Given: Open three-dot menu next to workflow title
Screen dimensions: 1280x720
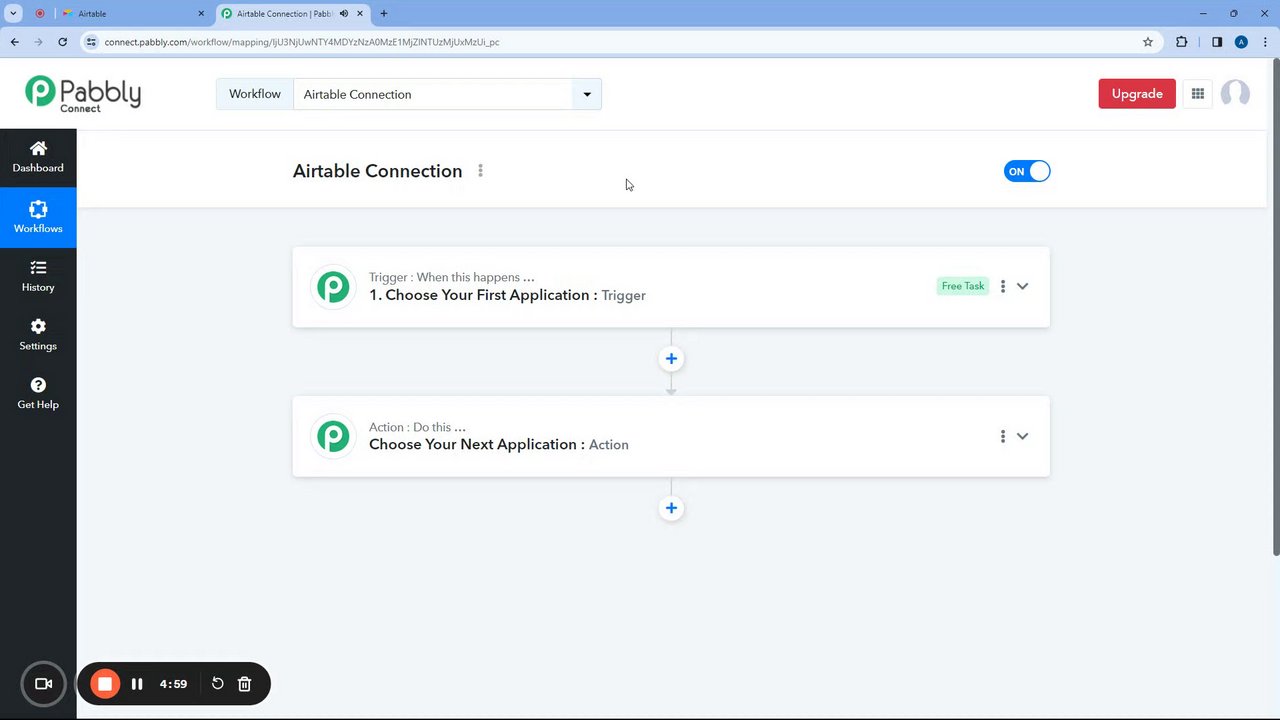Looking at the screenshot, I should pyautogui.click(x=480, y=171).
